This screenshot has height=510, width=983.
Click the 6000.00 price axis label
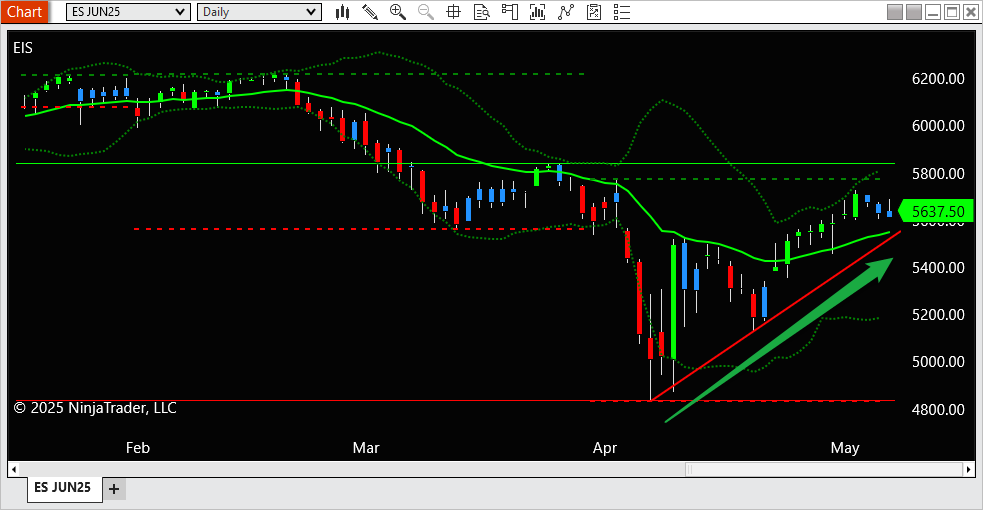click(x=938, y=125)
